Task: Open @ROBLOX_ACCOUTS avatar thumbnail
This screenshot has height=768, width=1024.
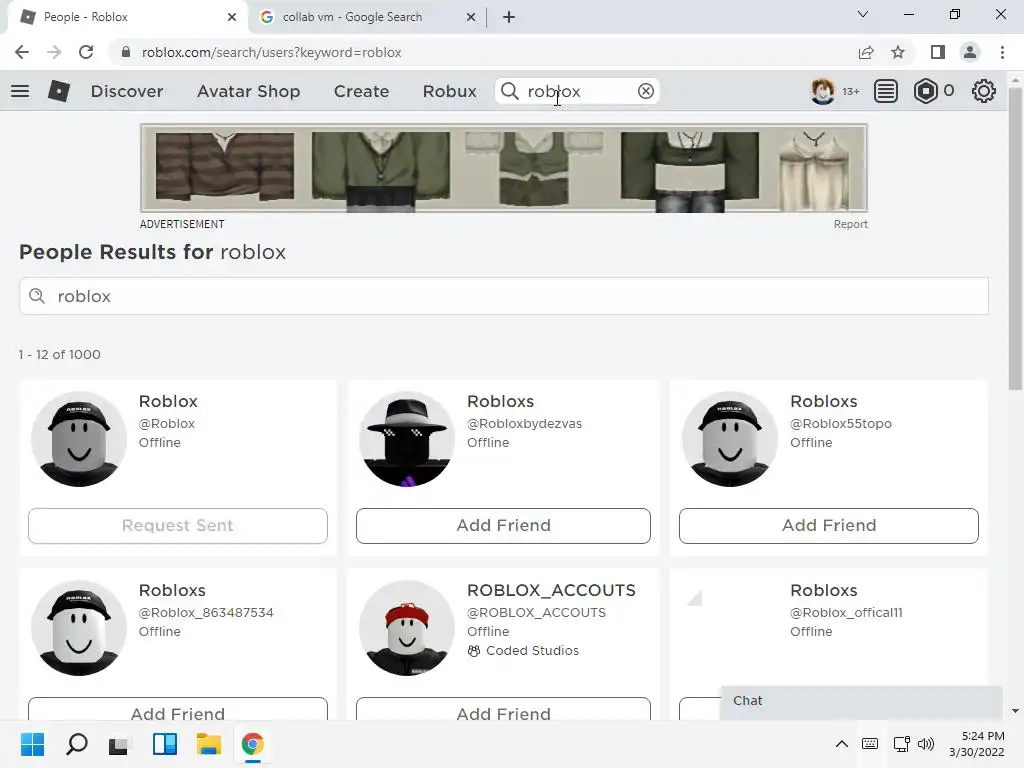Action: pyautogui.click(x=407, y=628)
